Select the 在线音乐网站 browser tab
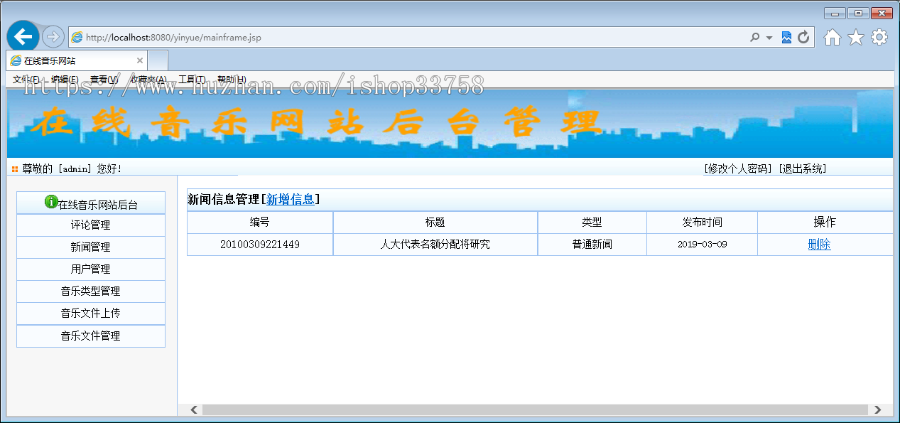 (x=76, y=61)
